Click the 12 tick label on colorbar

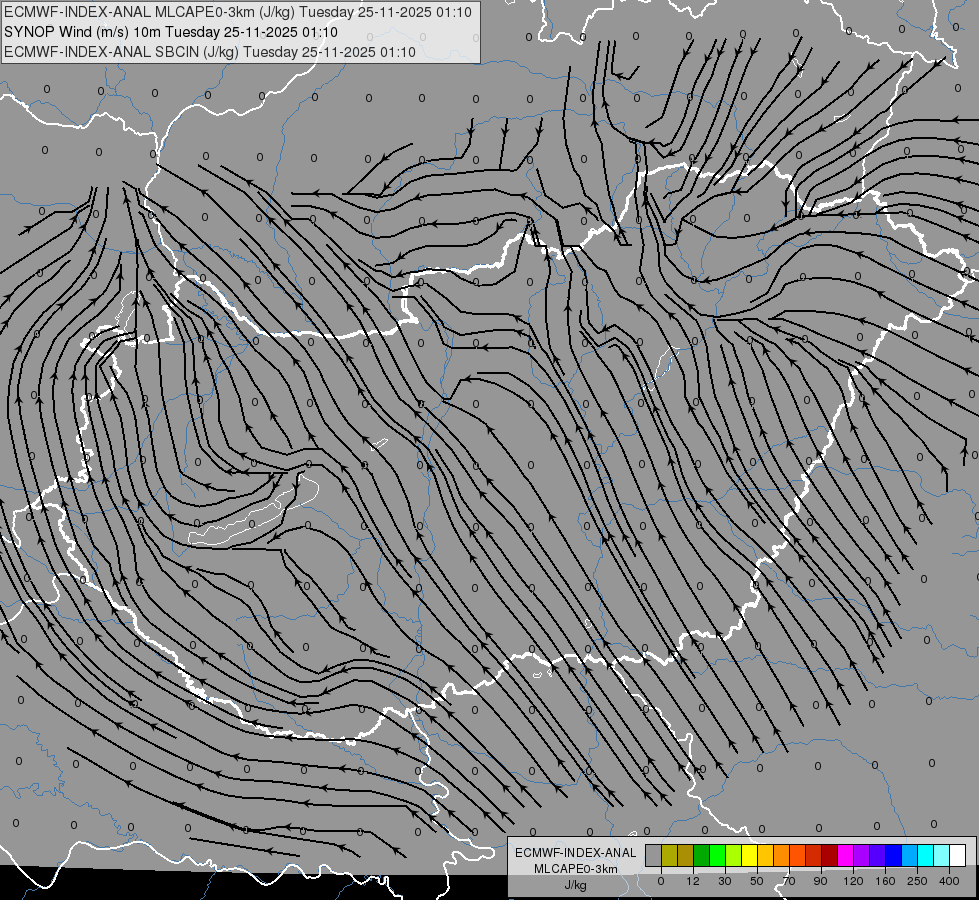693,881
